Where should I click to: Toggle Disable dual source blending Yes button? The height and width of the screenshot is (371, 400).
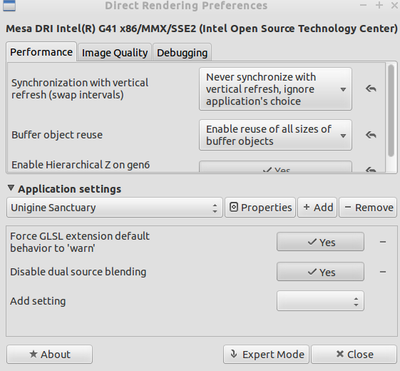point(320,272)
